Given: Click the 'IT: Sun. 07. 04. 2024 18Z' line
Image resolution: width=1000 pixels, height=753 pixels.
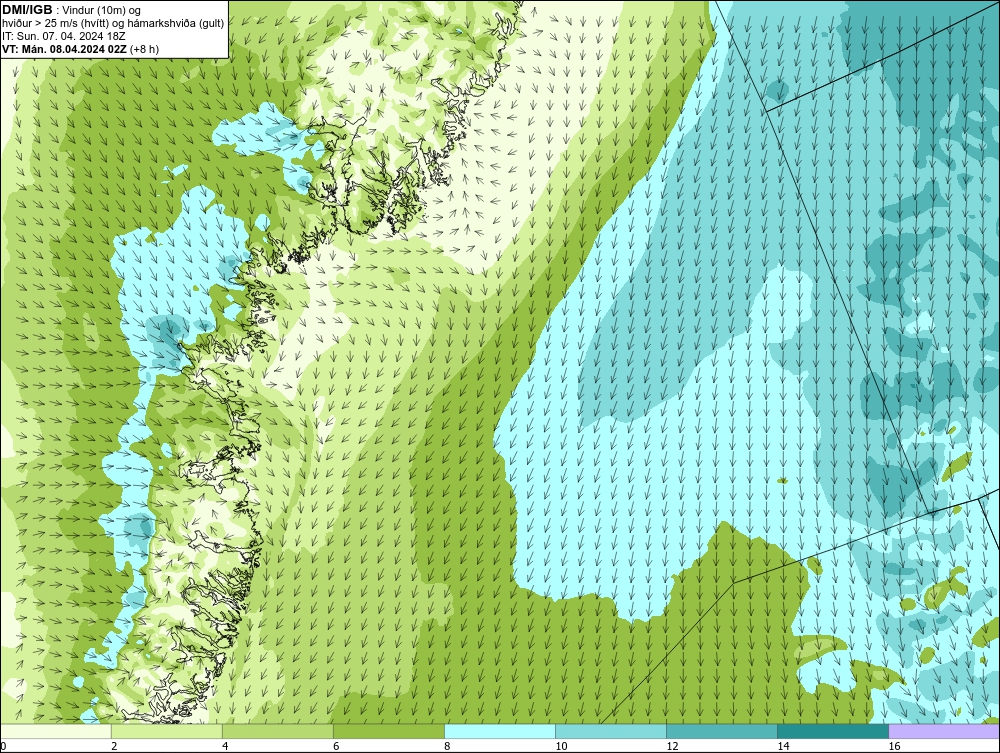Looking at the screenshot, I should 64,36.
